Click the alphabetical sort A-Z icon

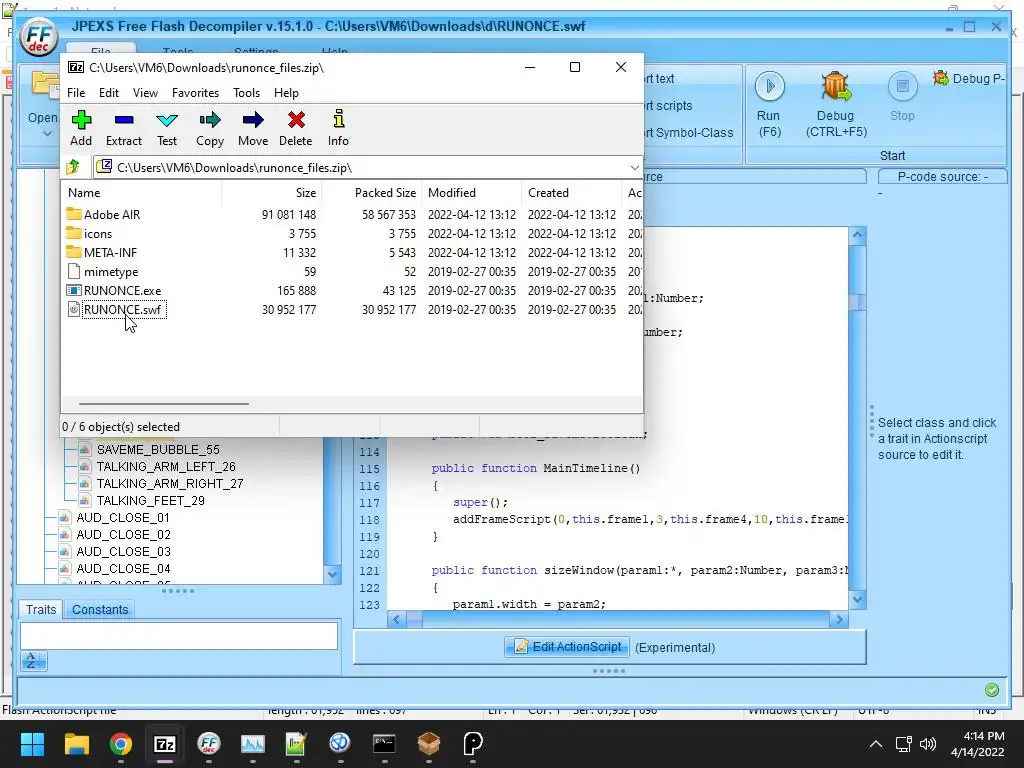33,661
